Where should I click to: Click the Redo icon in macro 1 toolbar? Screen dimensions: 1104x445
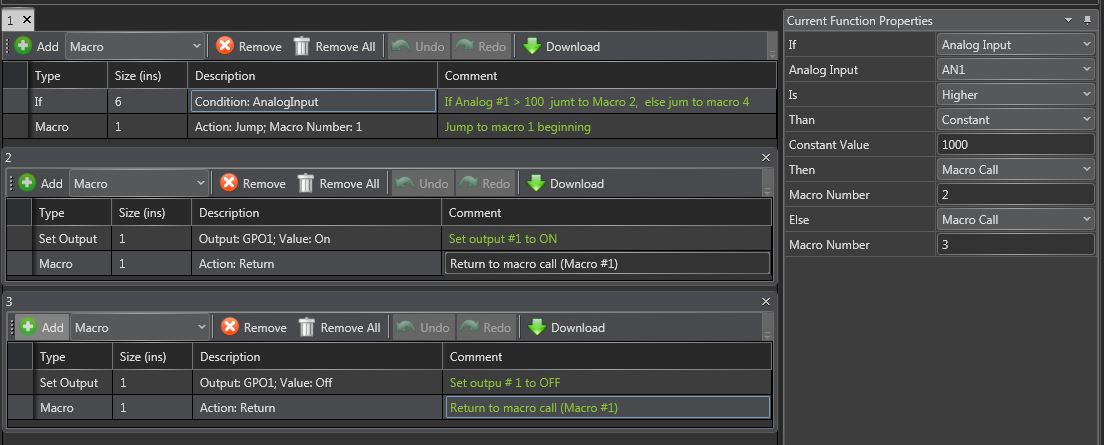[x=465, y=46]
